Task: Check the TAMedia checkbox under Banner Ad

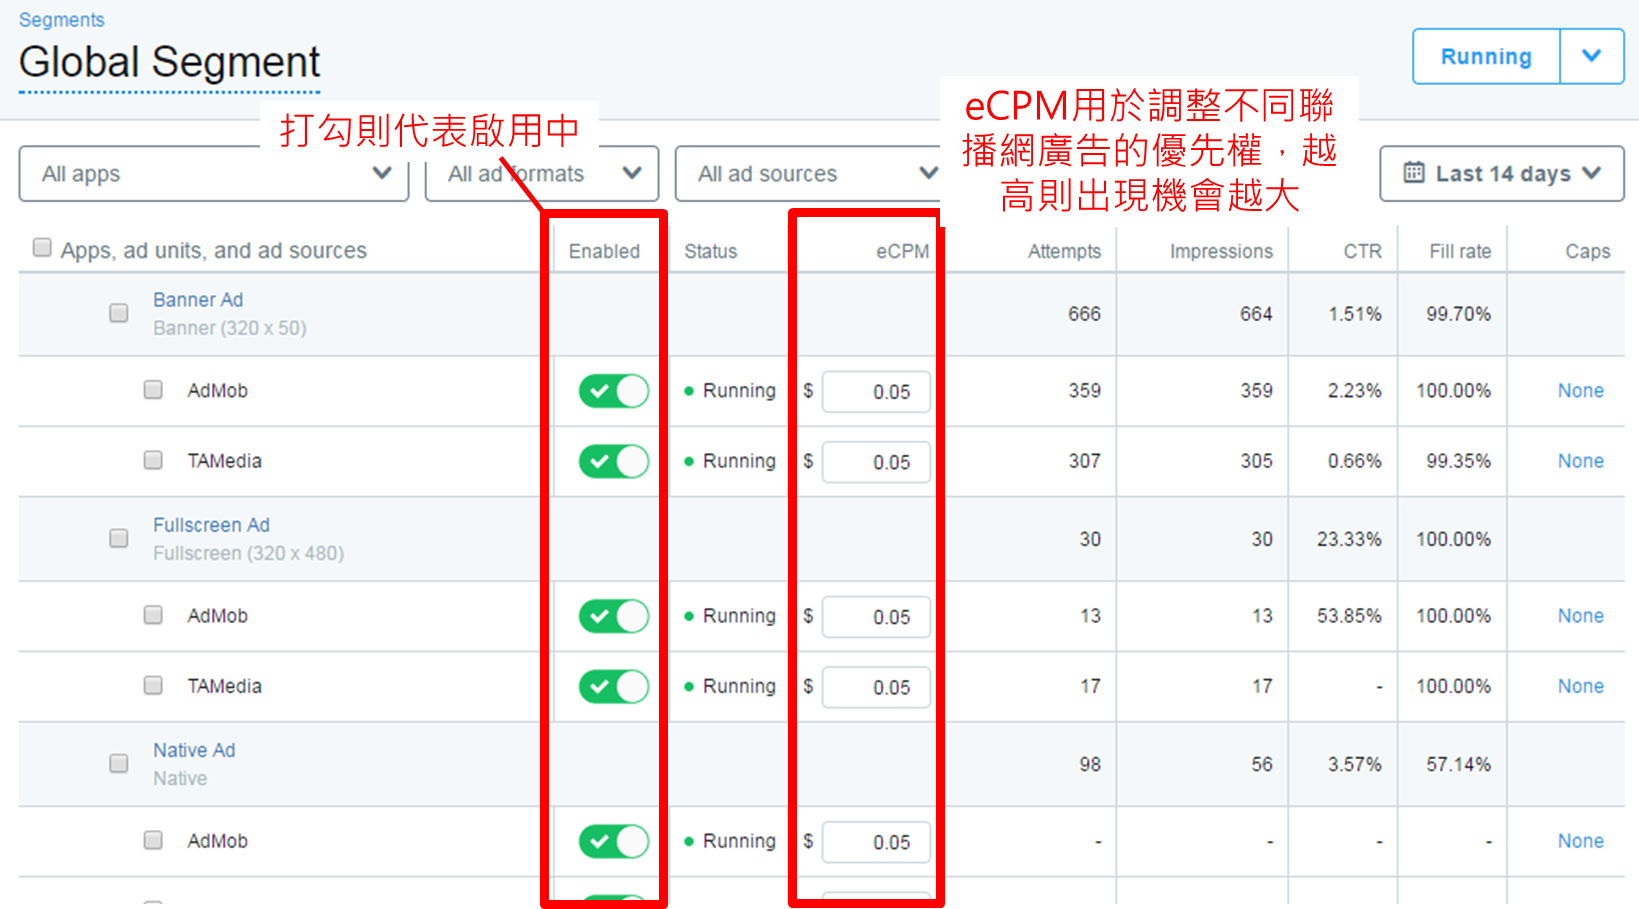Action: (153, 459)
